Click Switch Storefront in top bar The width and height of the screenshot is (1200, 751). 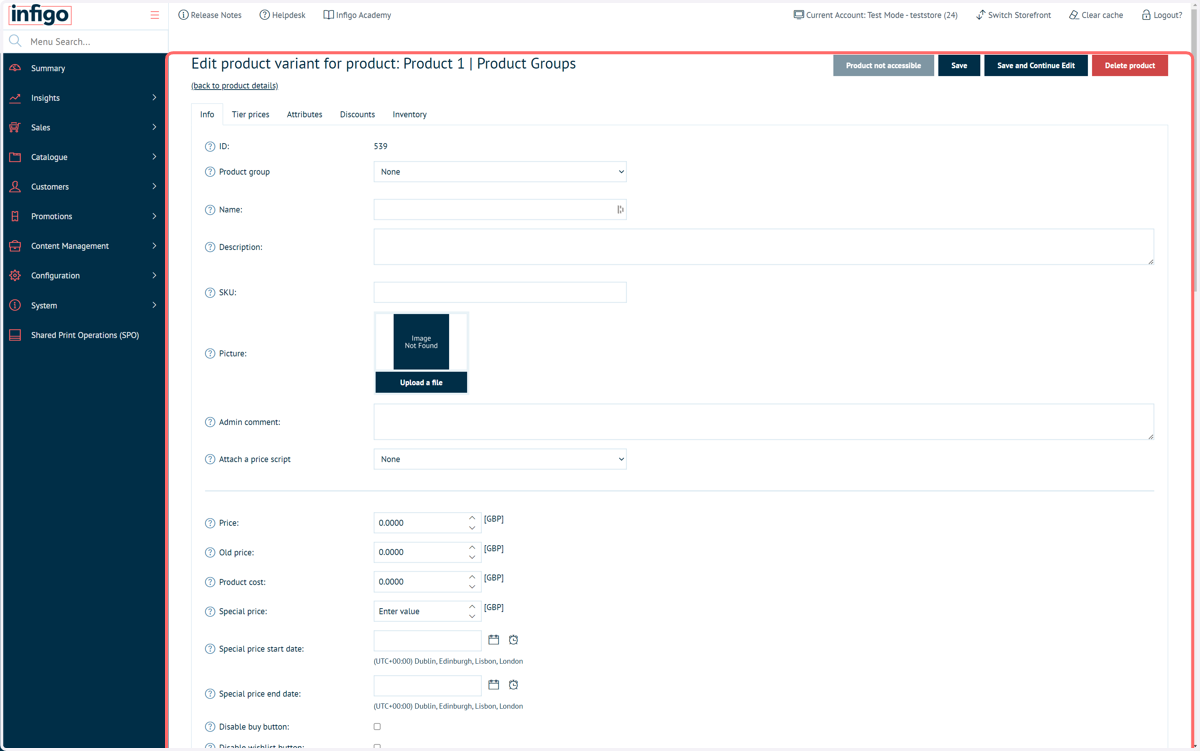point(1013,15)
